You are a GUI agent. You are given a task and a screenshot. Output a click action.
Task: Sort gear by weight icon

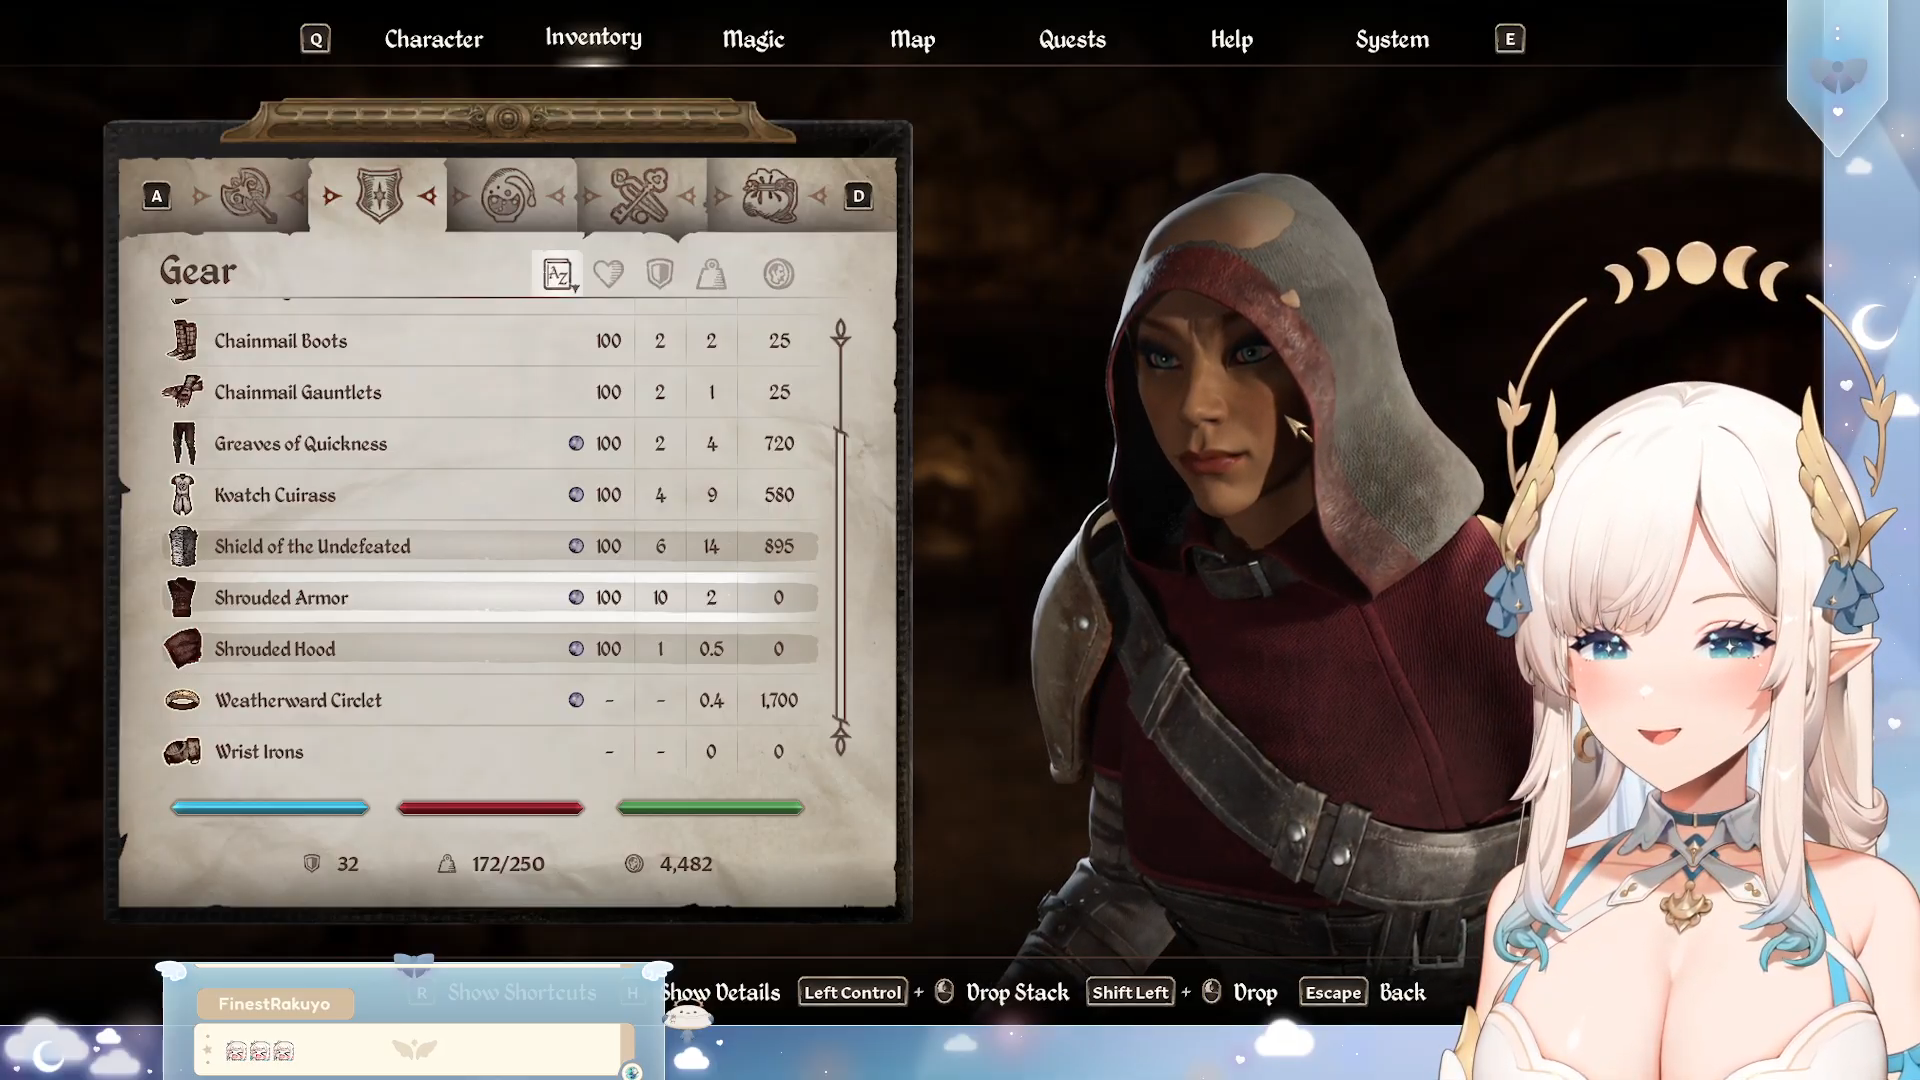[711, 273]
